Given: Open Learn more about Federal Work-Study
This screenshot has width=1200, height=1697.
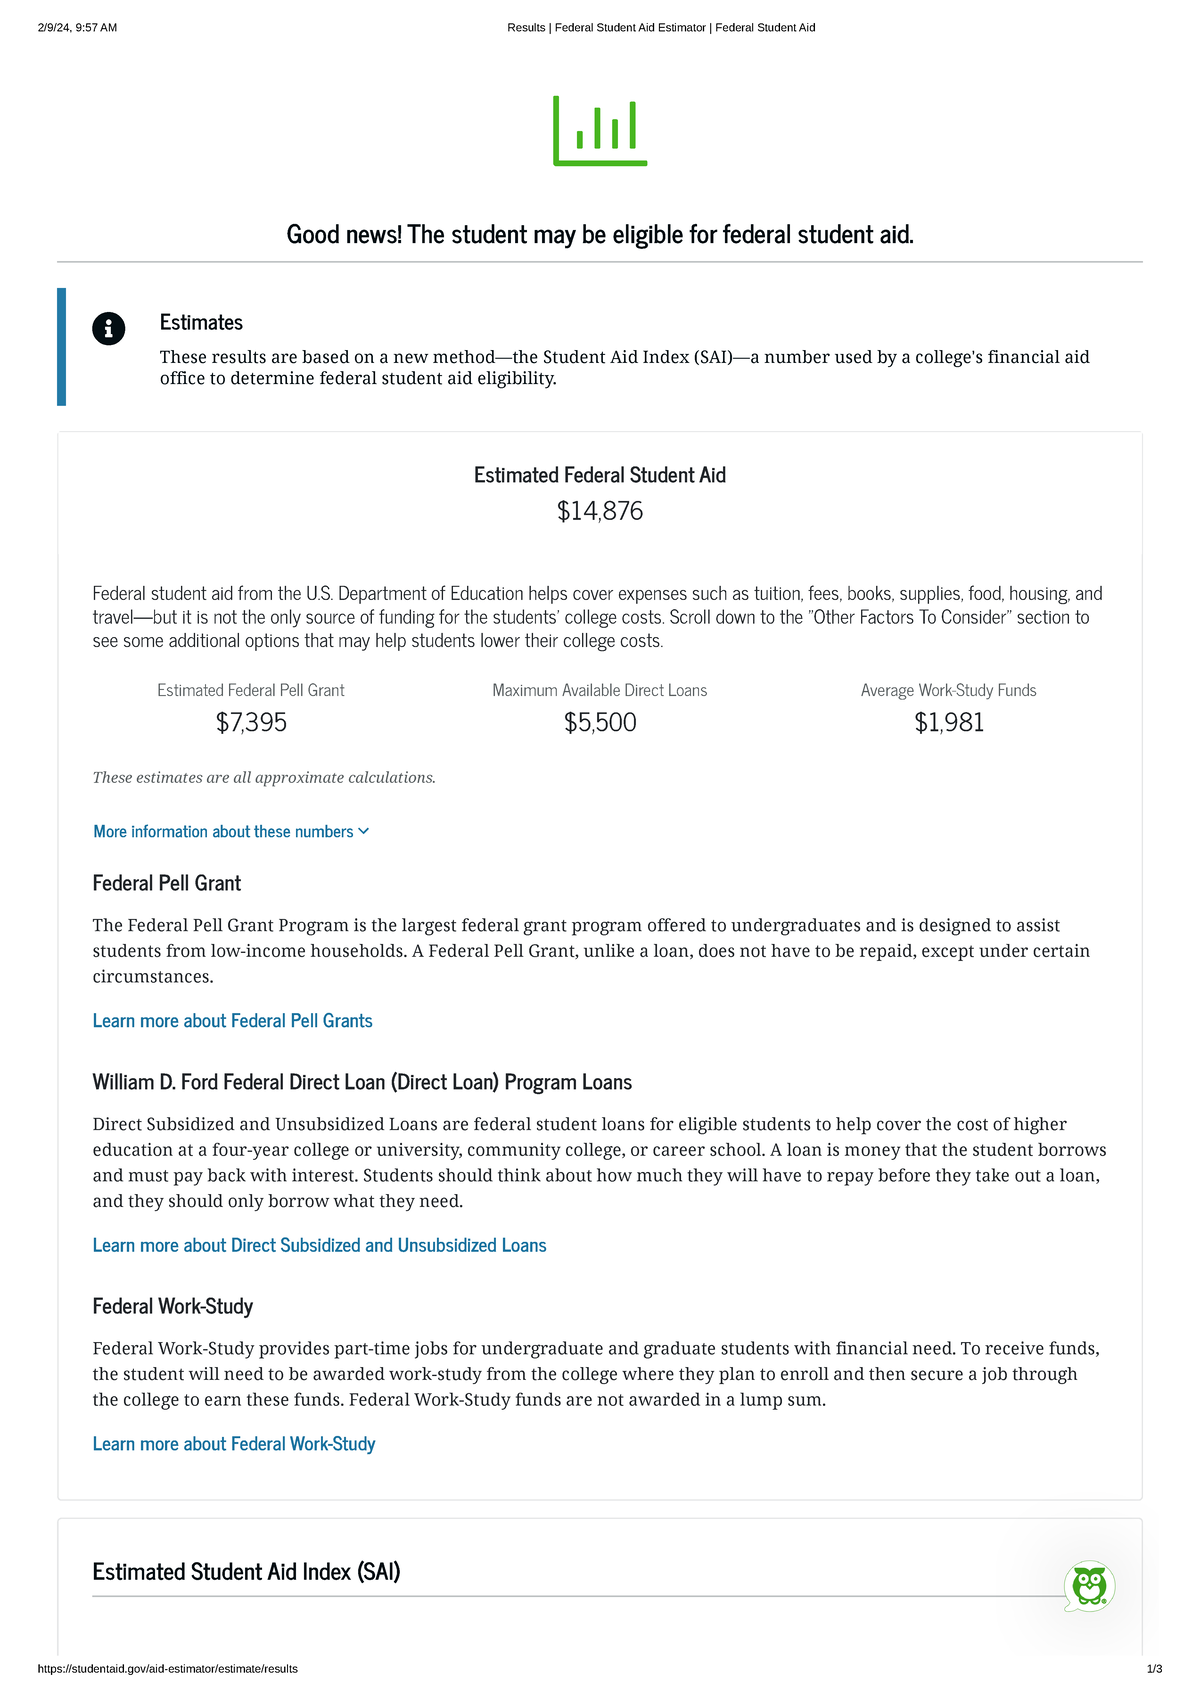Looking at the screenshot, I should tap(234, 1444).
